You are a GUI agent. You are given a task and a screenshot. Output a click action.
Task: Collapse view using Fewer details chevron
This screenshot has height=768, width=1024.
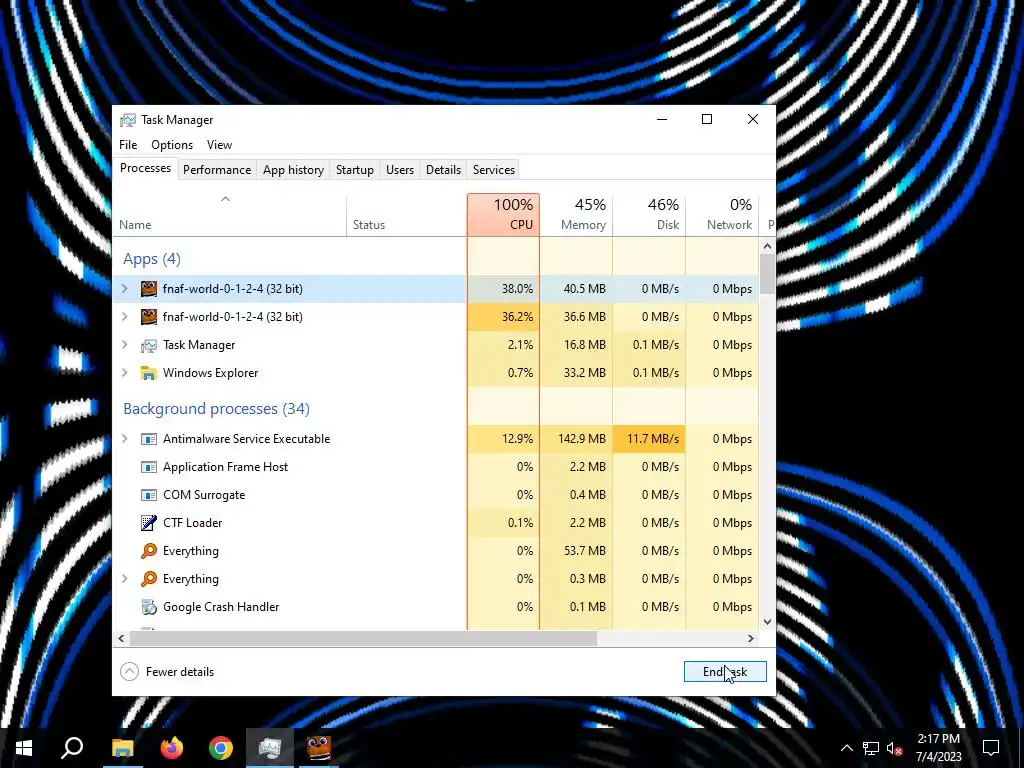[x=129, y=671]
